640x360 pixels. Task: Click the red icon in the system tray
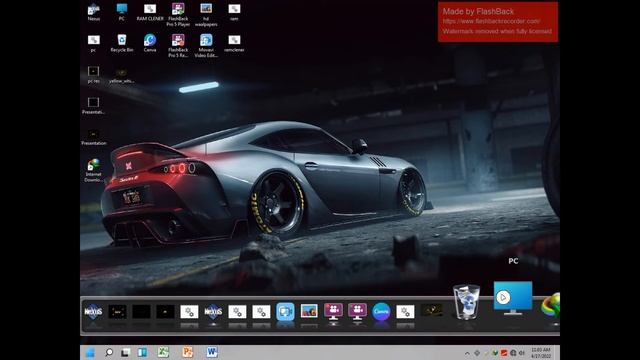click(504, 353)
